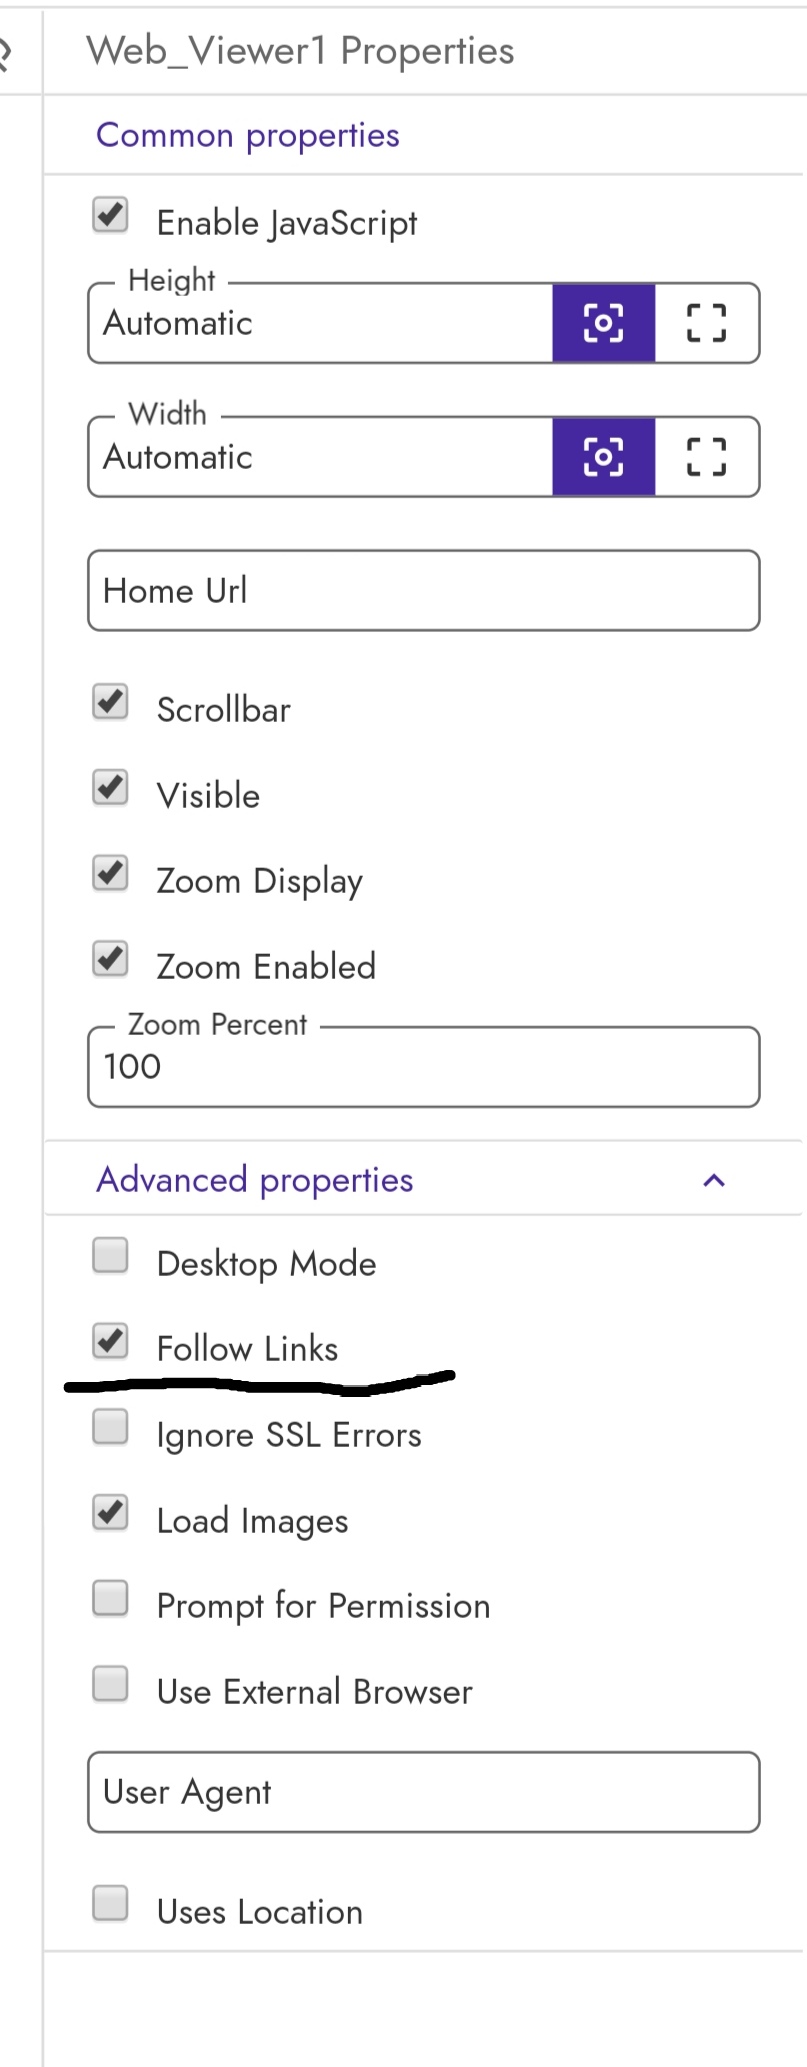Disable the Visible checkbox
Screen dimensions: 807x2067
click(110, 788)
